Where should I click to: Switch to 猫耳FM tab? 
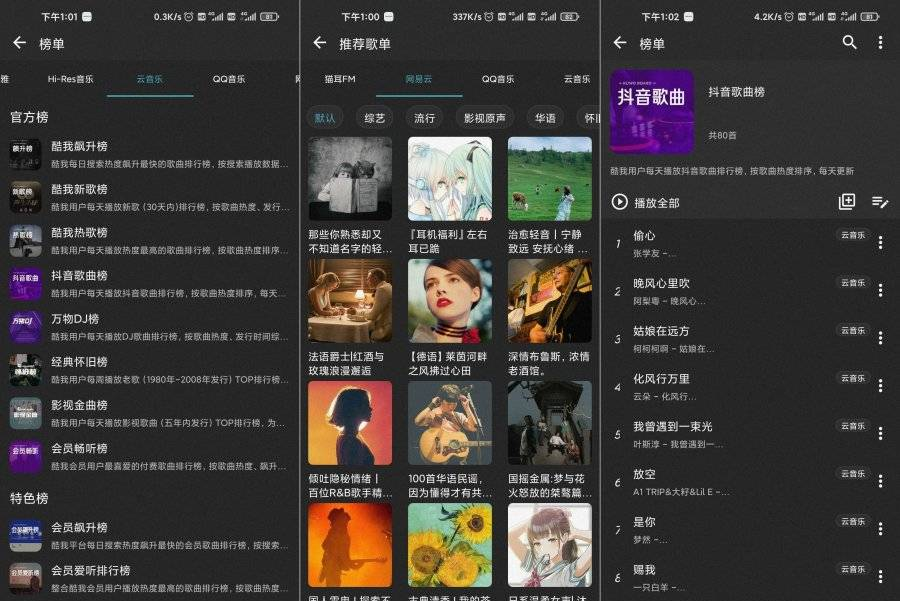[340, 79]
